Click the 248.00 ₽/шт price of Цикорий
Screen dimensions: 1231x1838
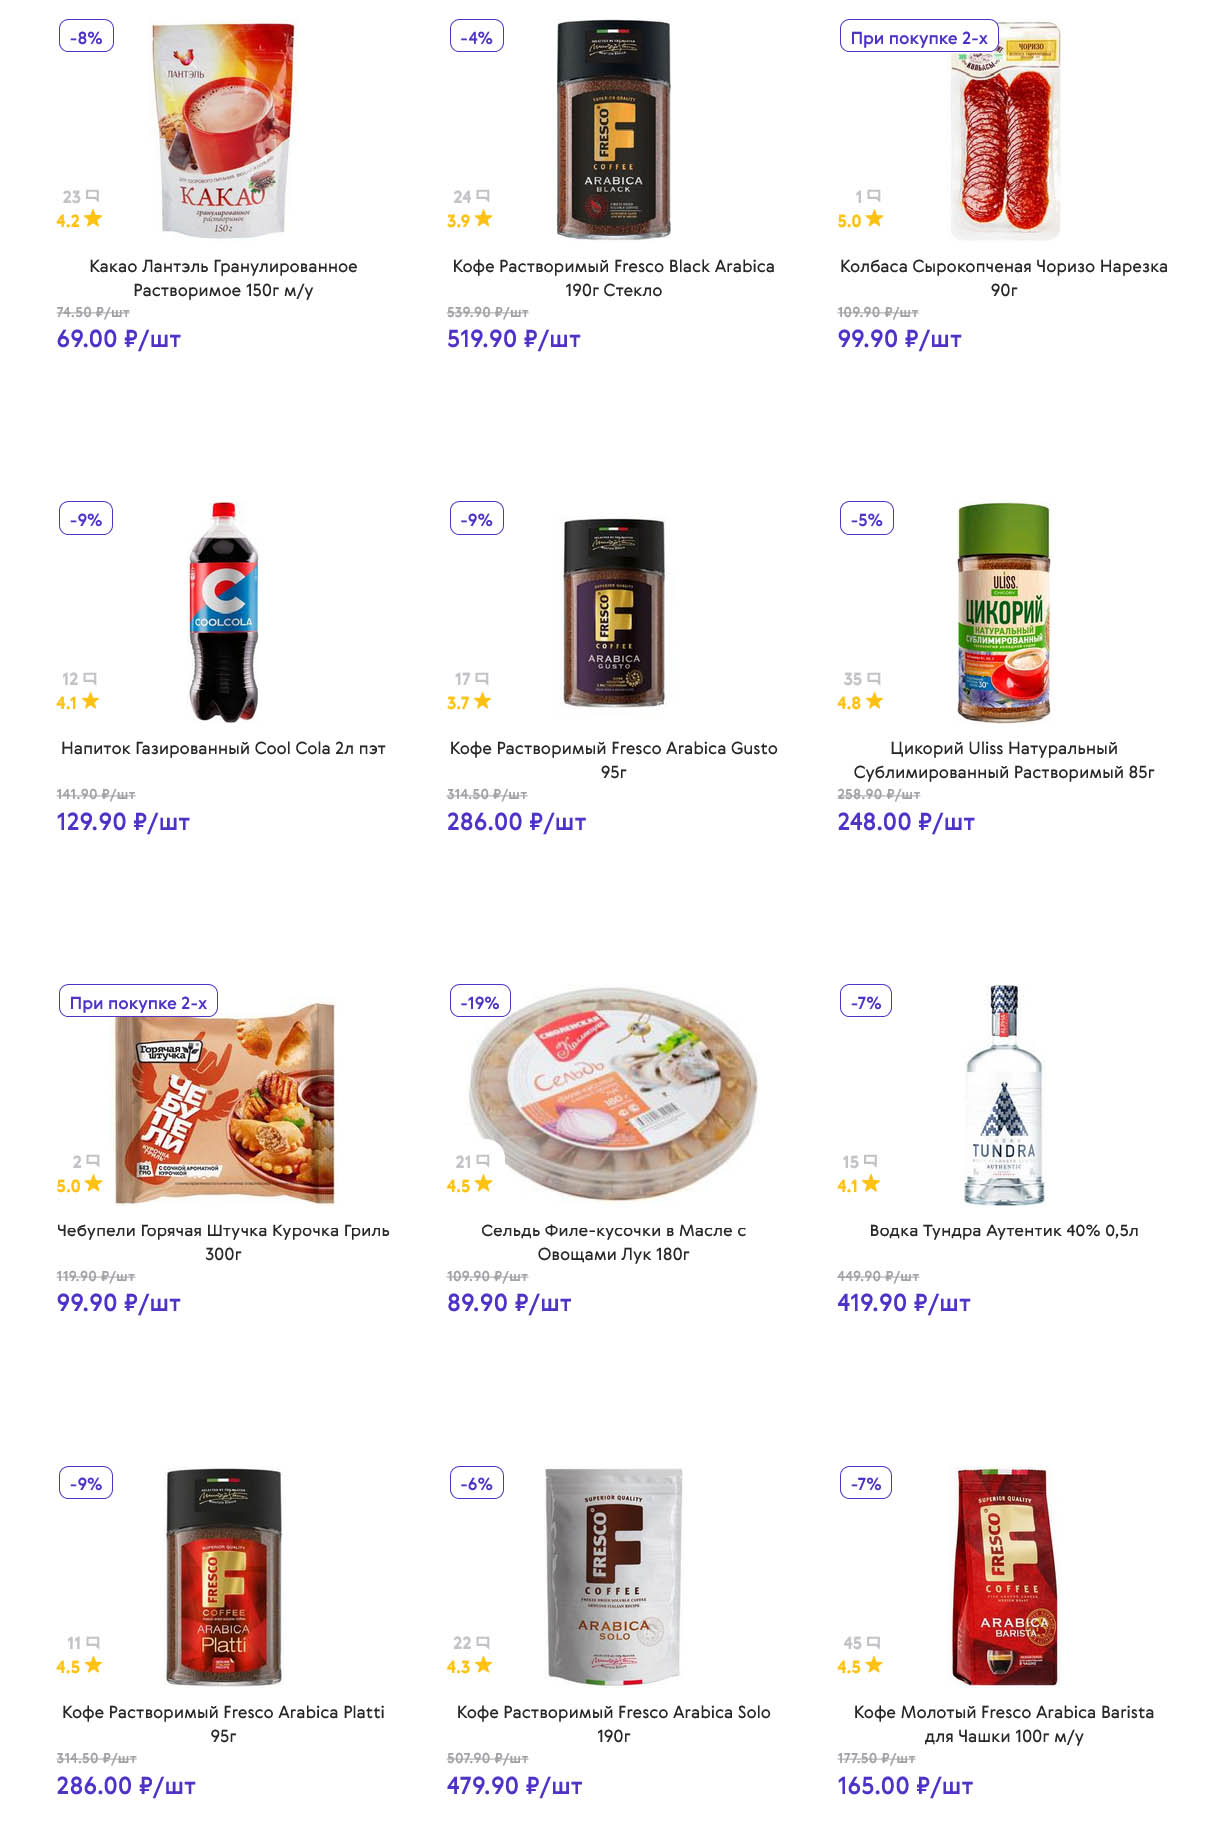tap(905, 822)
